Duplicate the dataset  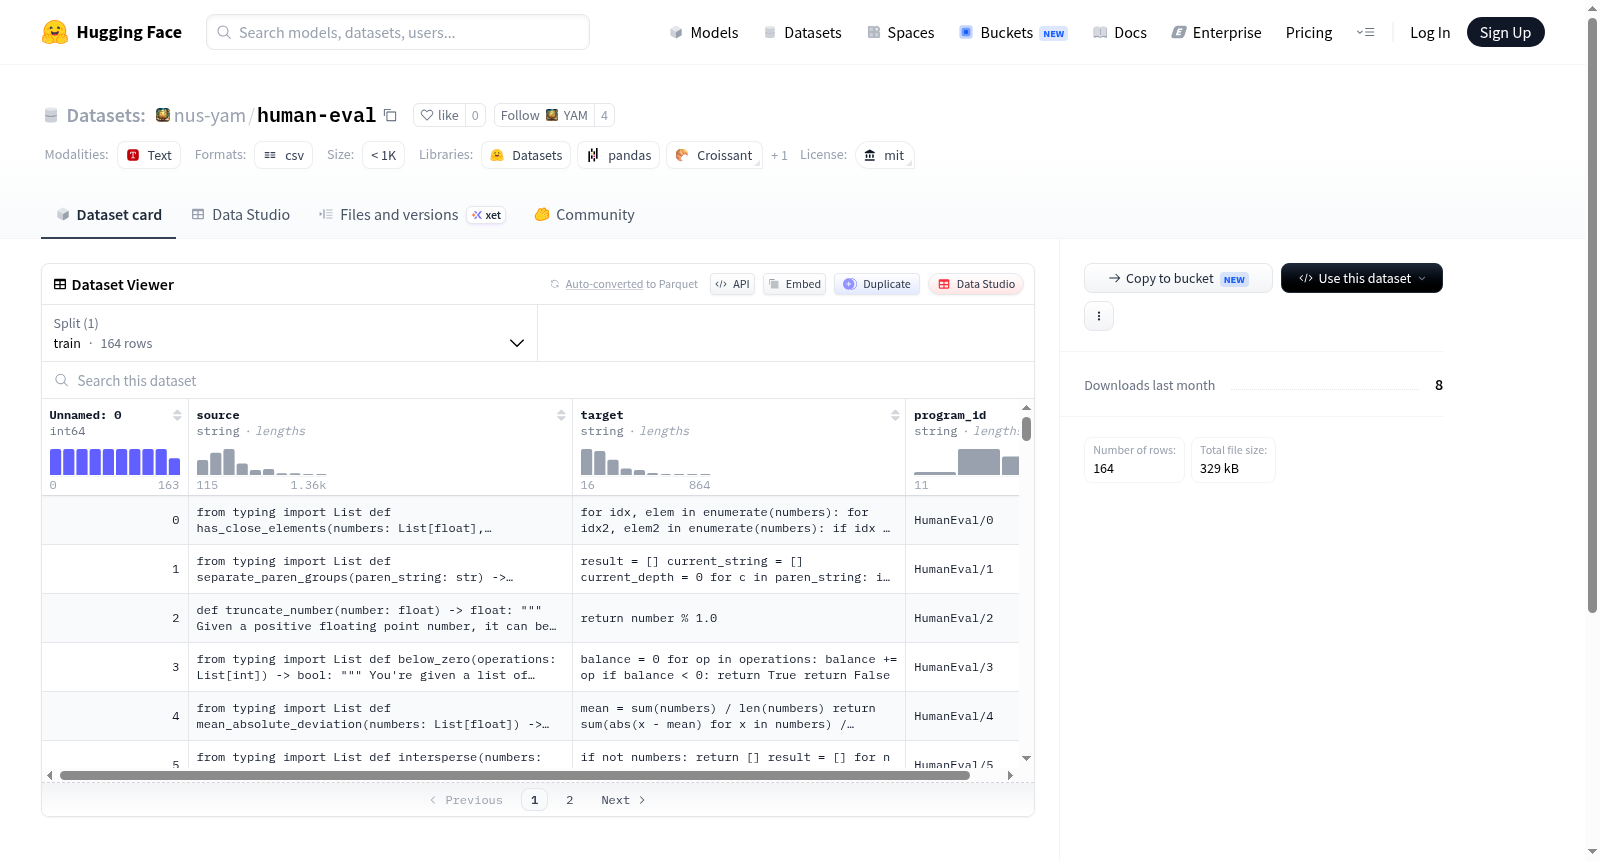point(877,284)
